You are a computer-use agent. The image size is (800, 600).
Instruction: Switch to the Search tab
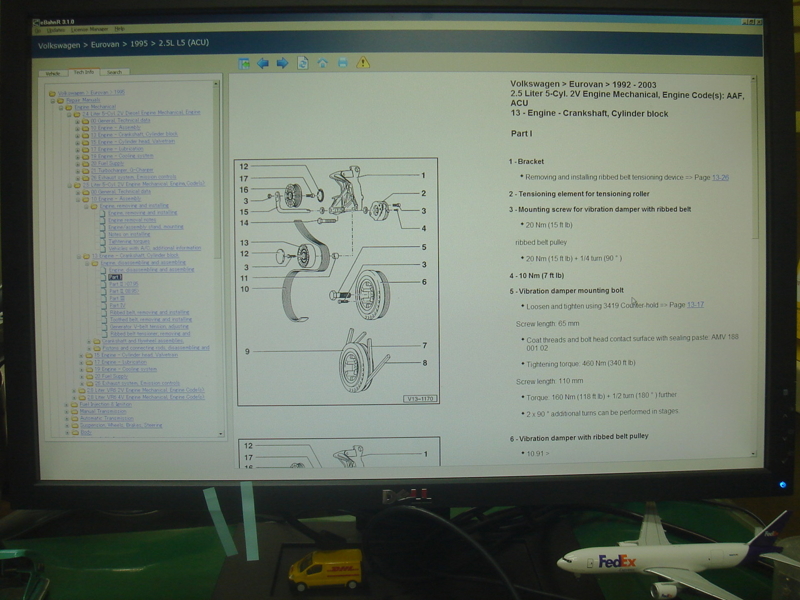click(114, 72)
